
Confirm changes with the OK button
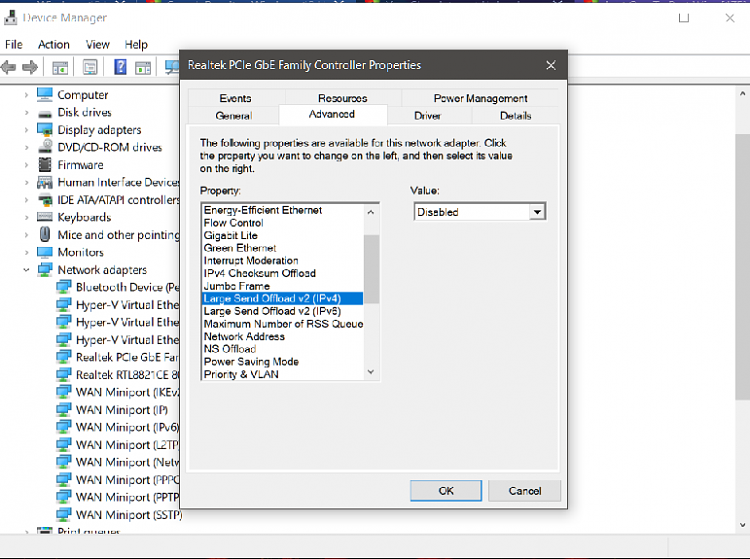pyautogui.click(x=446, y=491)
